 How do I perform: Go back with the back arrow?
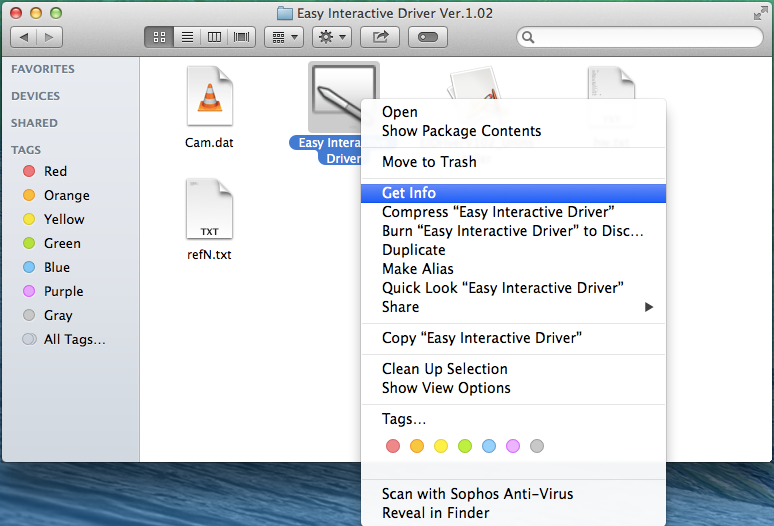point(24,37)
